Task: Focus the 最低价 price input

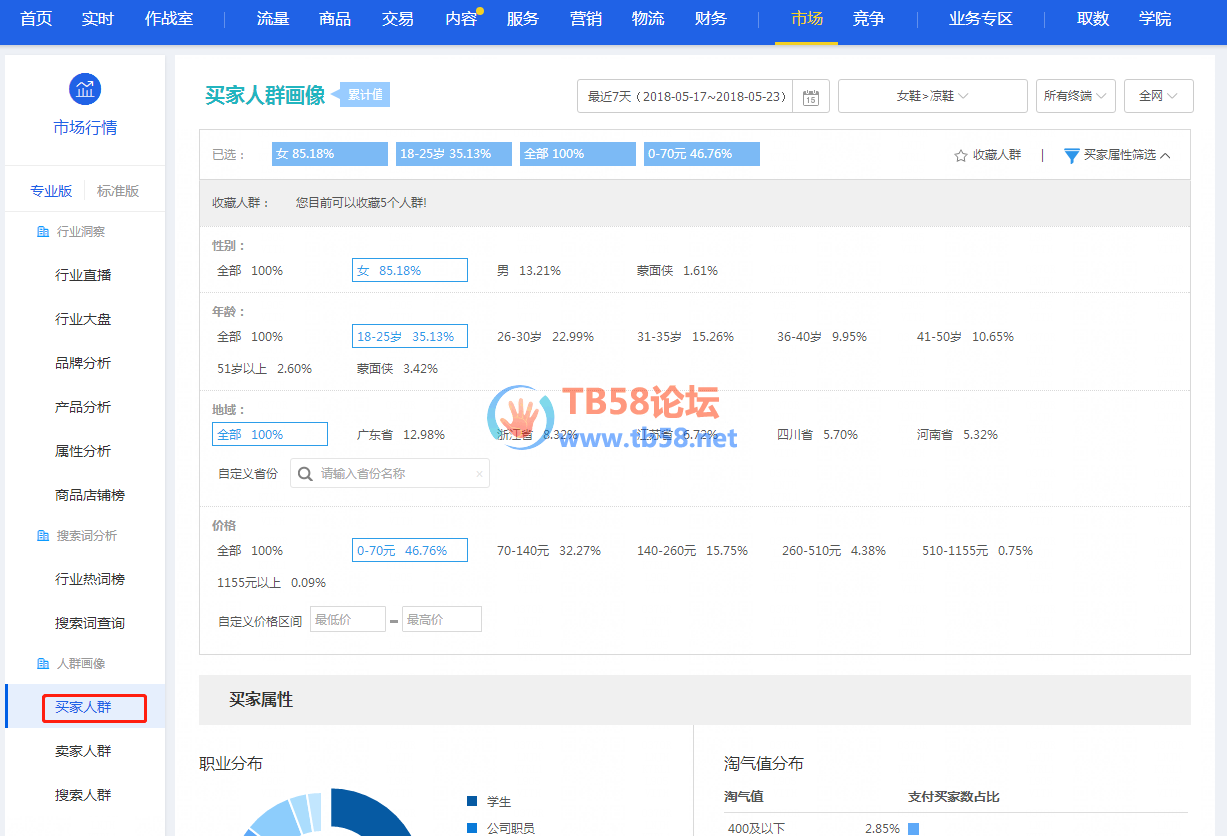Action: coord(348,620)
